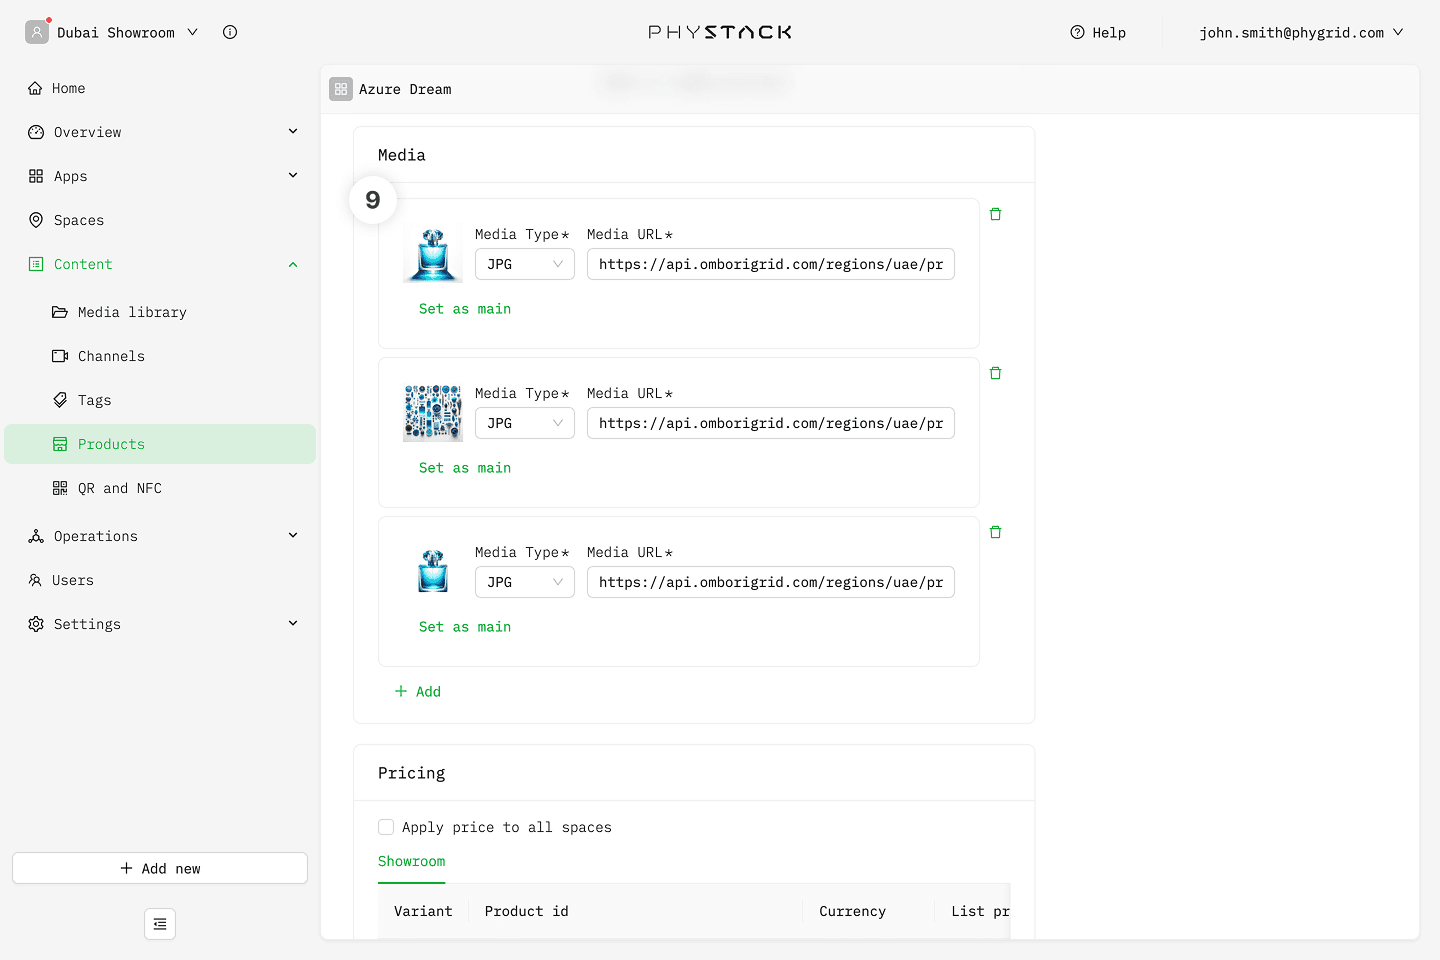Expand the Operations section chevron
The height and width of the screenshot is (960, 1440).
(293, 535)
